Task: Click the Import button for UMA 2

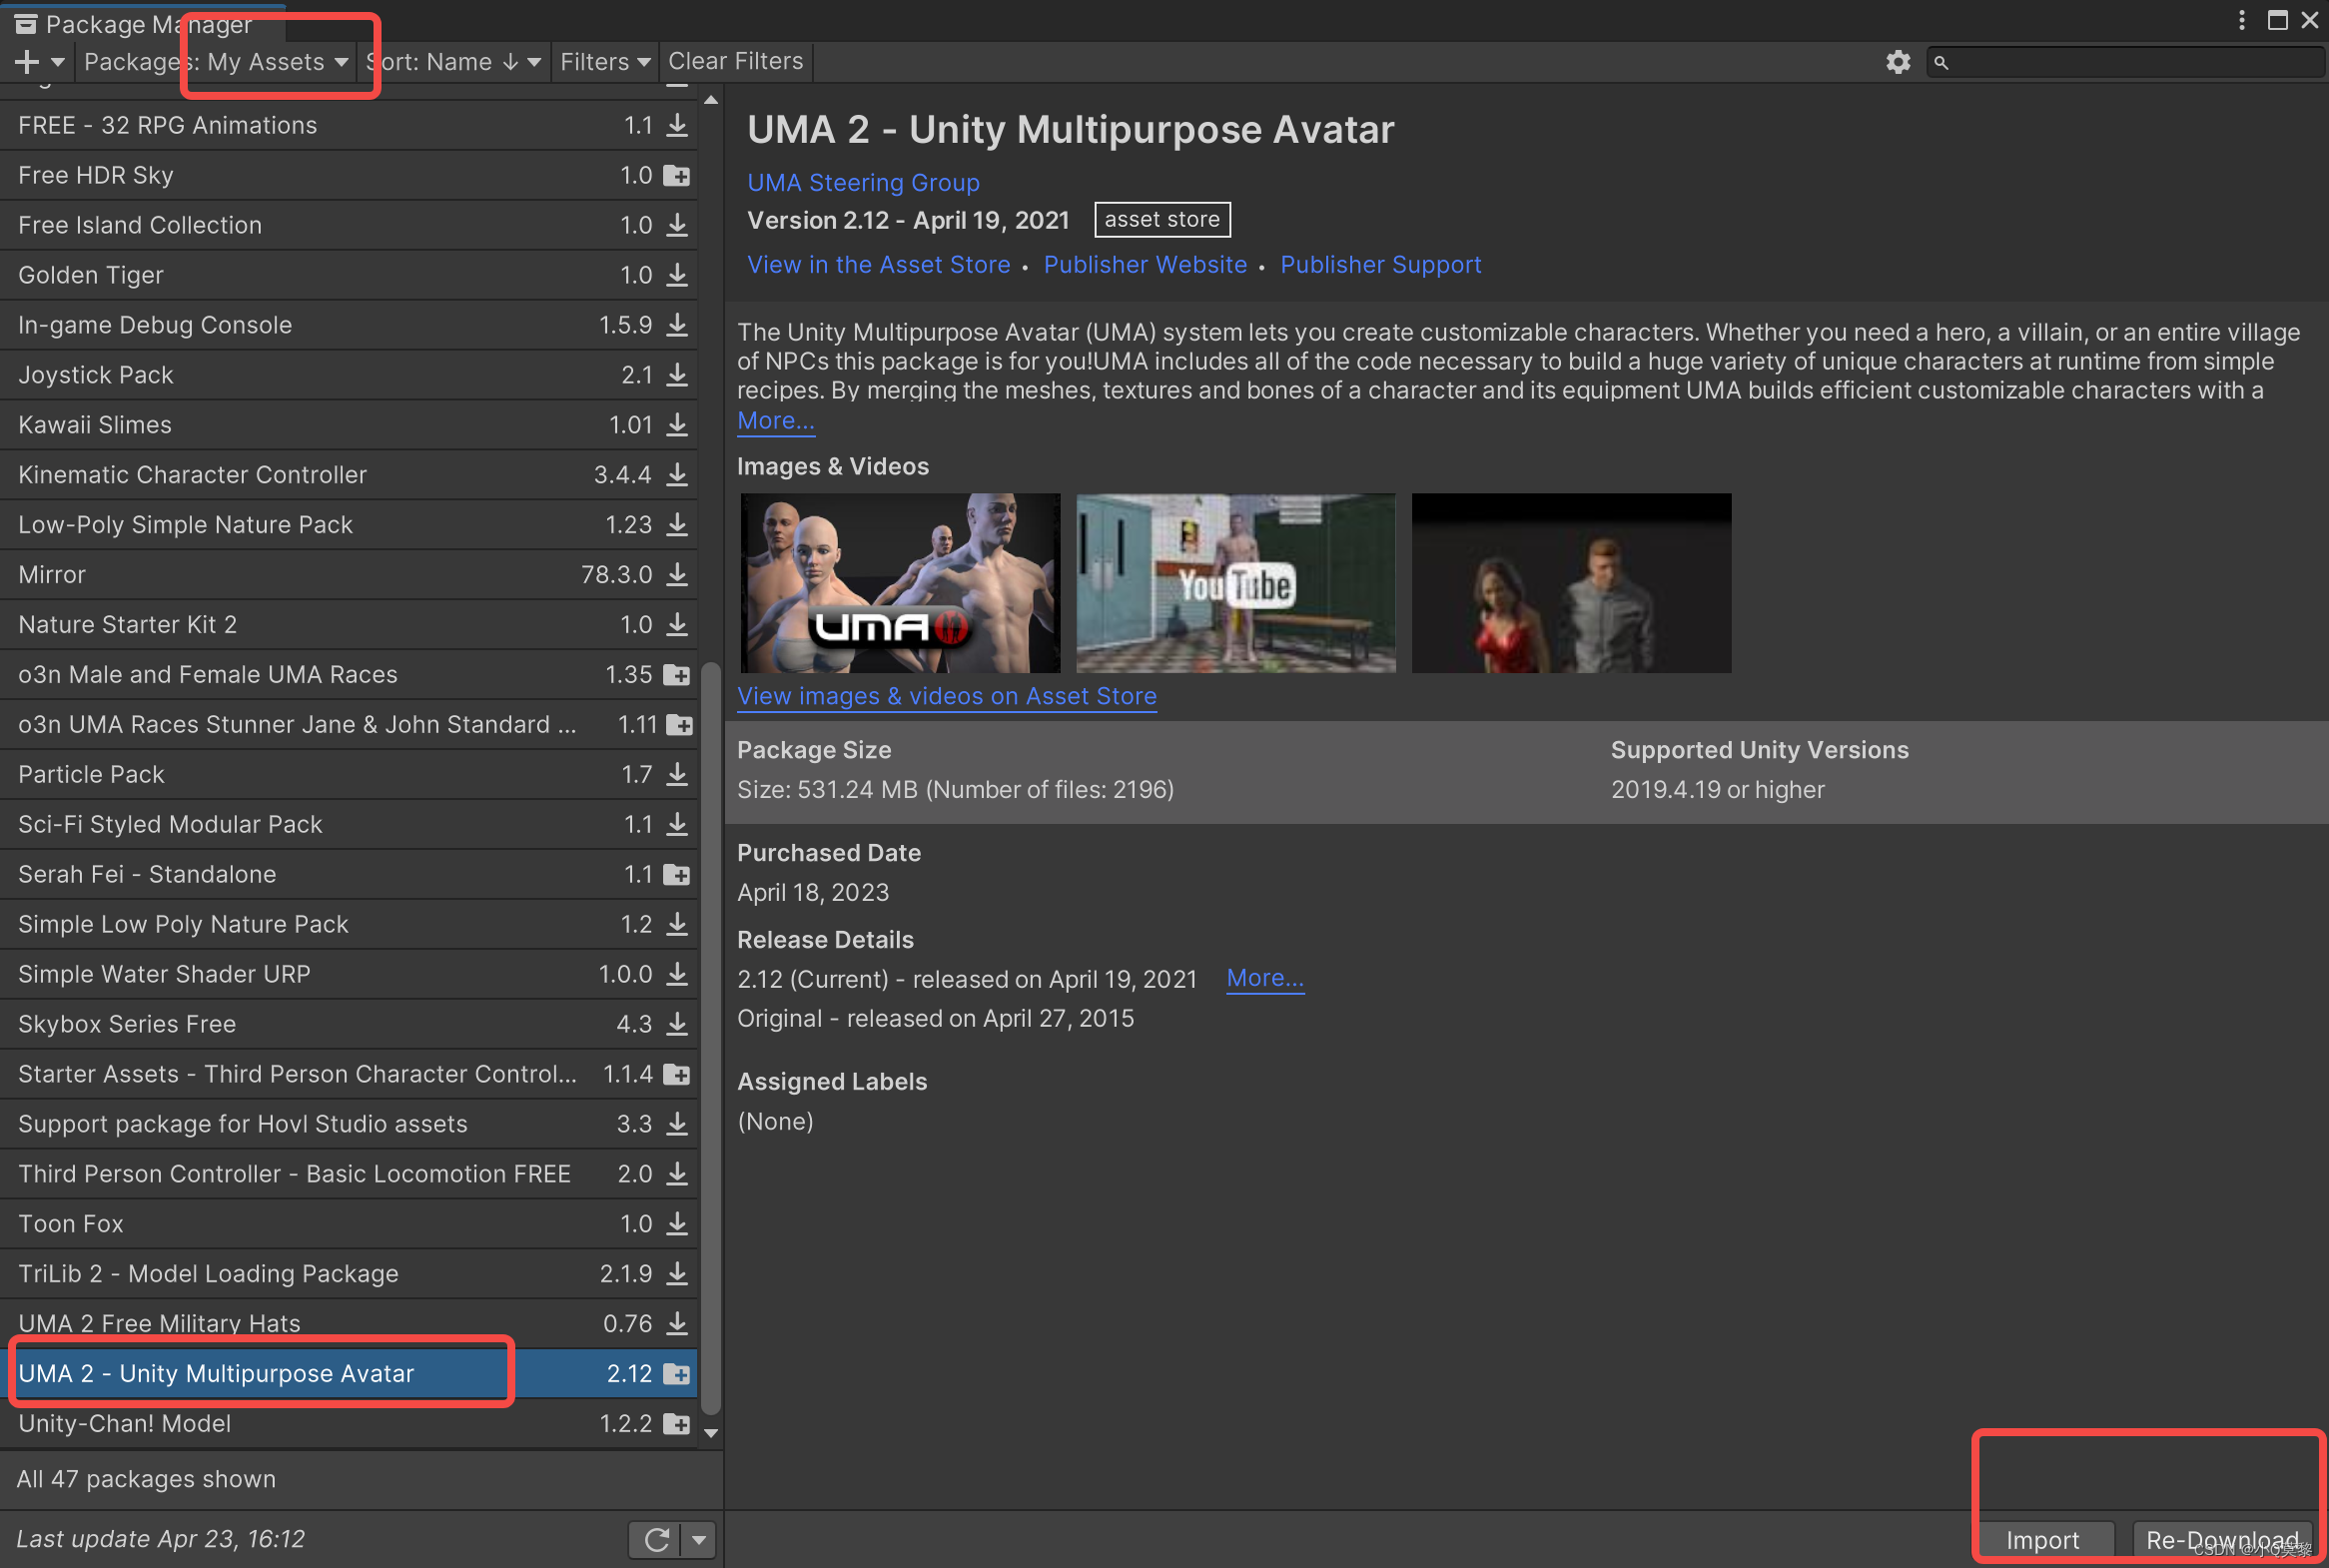Action: point(2044,1539)
